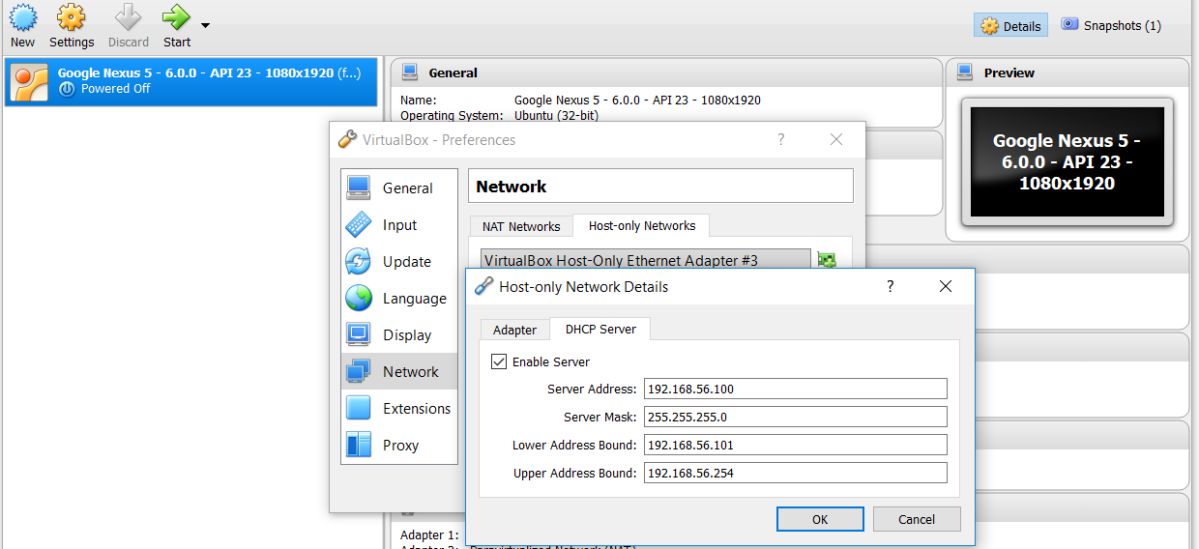
Task: Close the VirtualBox Preferences window
Action: (836, 139)
